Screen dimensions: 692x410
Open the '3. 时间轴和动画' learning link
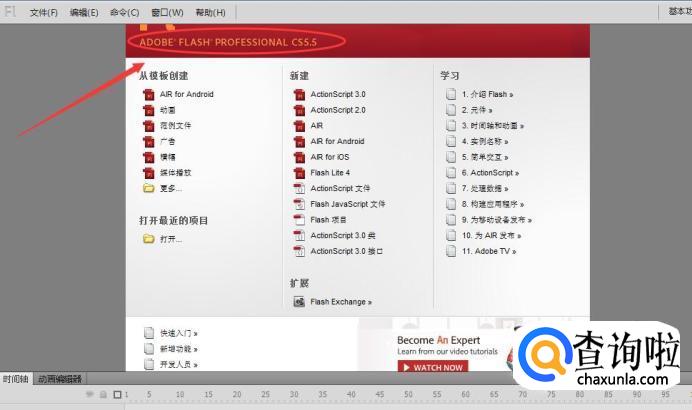point(493,126)
